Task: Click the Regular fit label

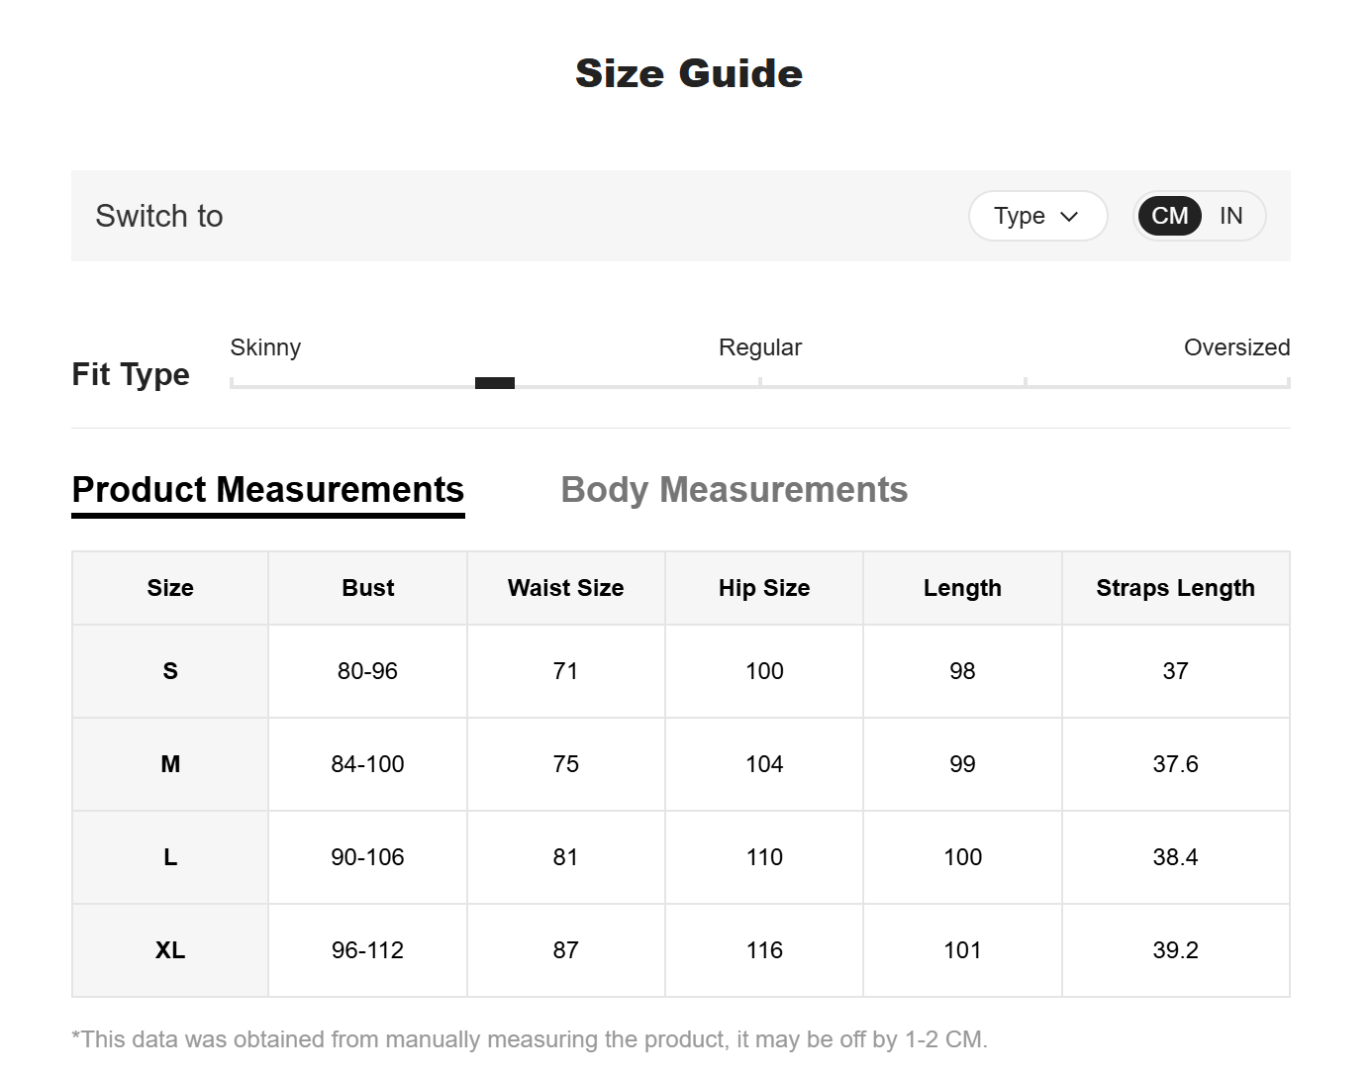Action: 759,348
